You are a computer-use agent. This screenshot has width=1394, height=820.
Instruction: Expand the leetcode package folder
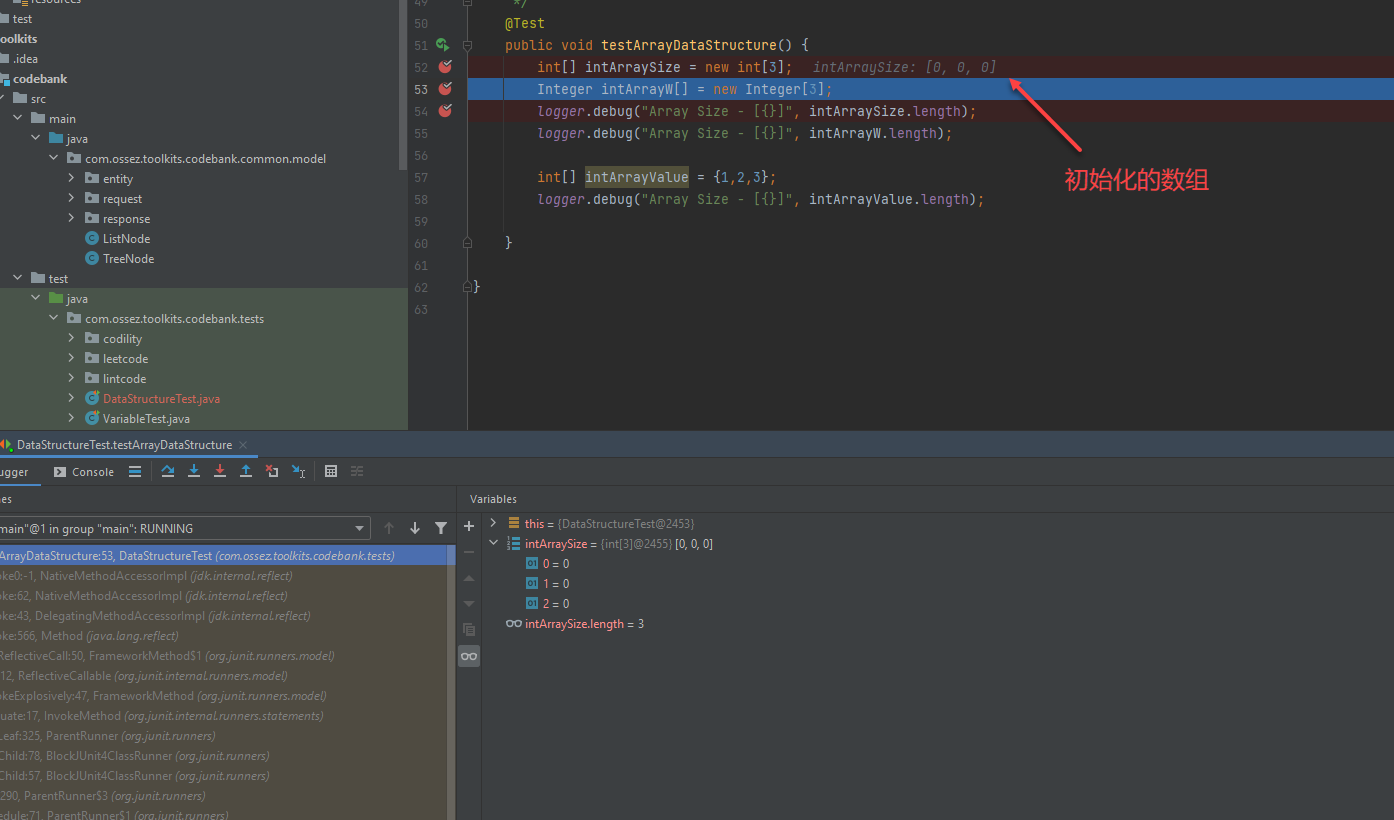71,358
